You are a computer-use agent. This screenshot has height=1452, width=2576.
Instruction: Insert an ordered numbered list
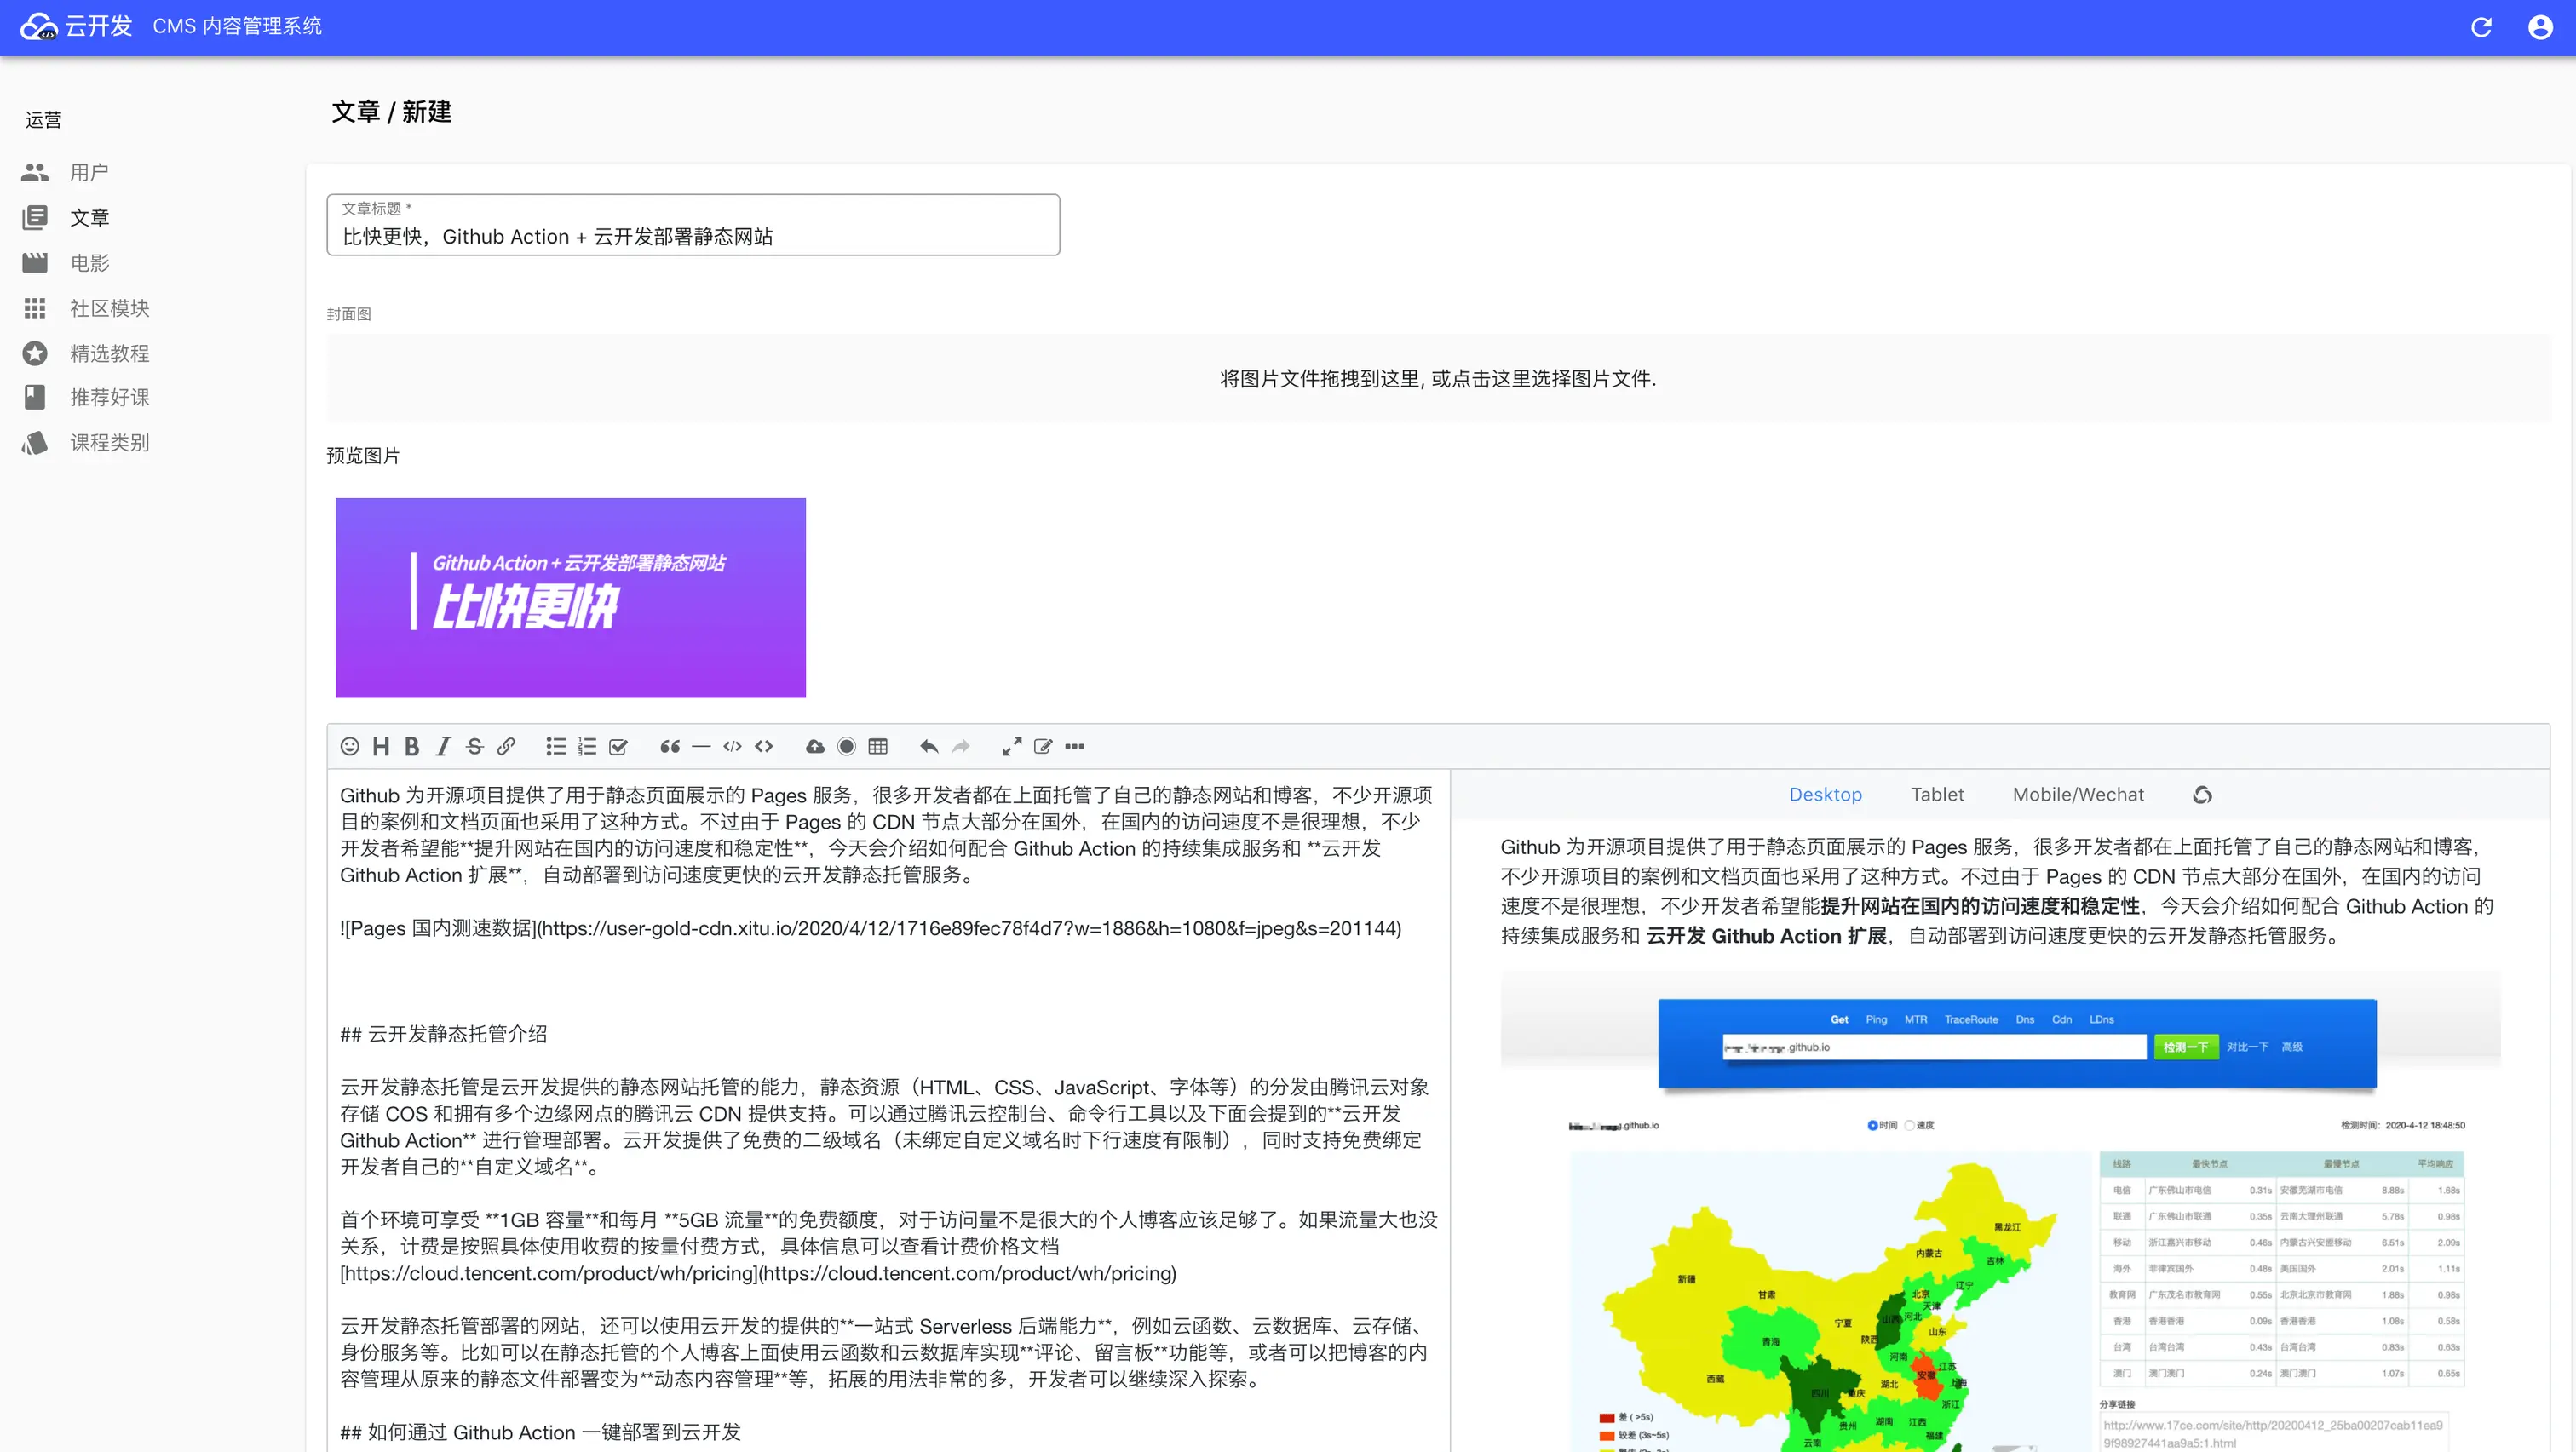pyautogui.click(x=587, y=746)
